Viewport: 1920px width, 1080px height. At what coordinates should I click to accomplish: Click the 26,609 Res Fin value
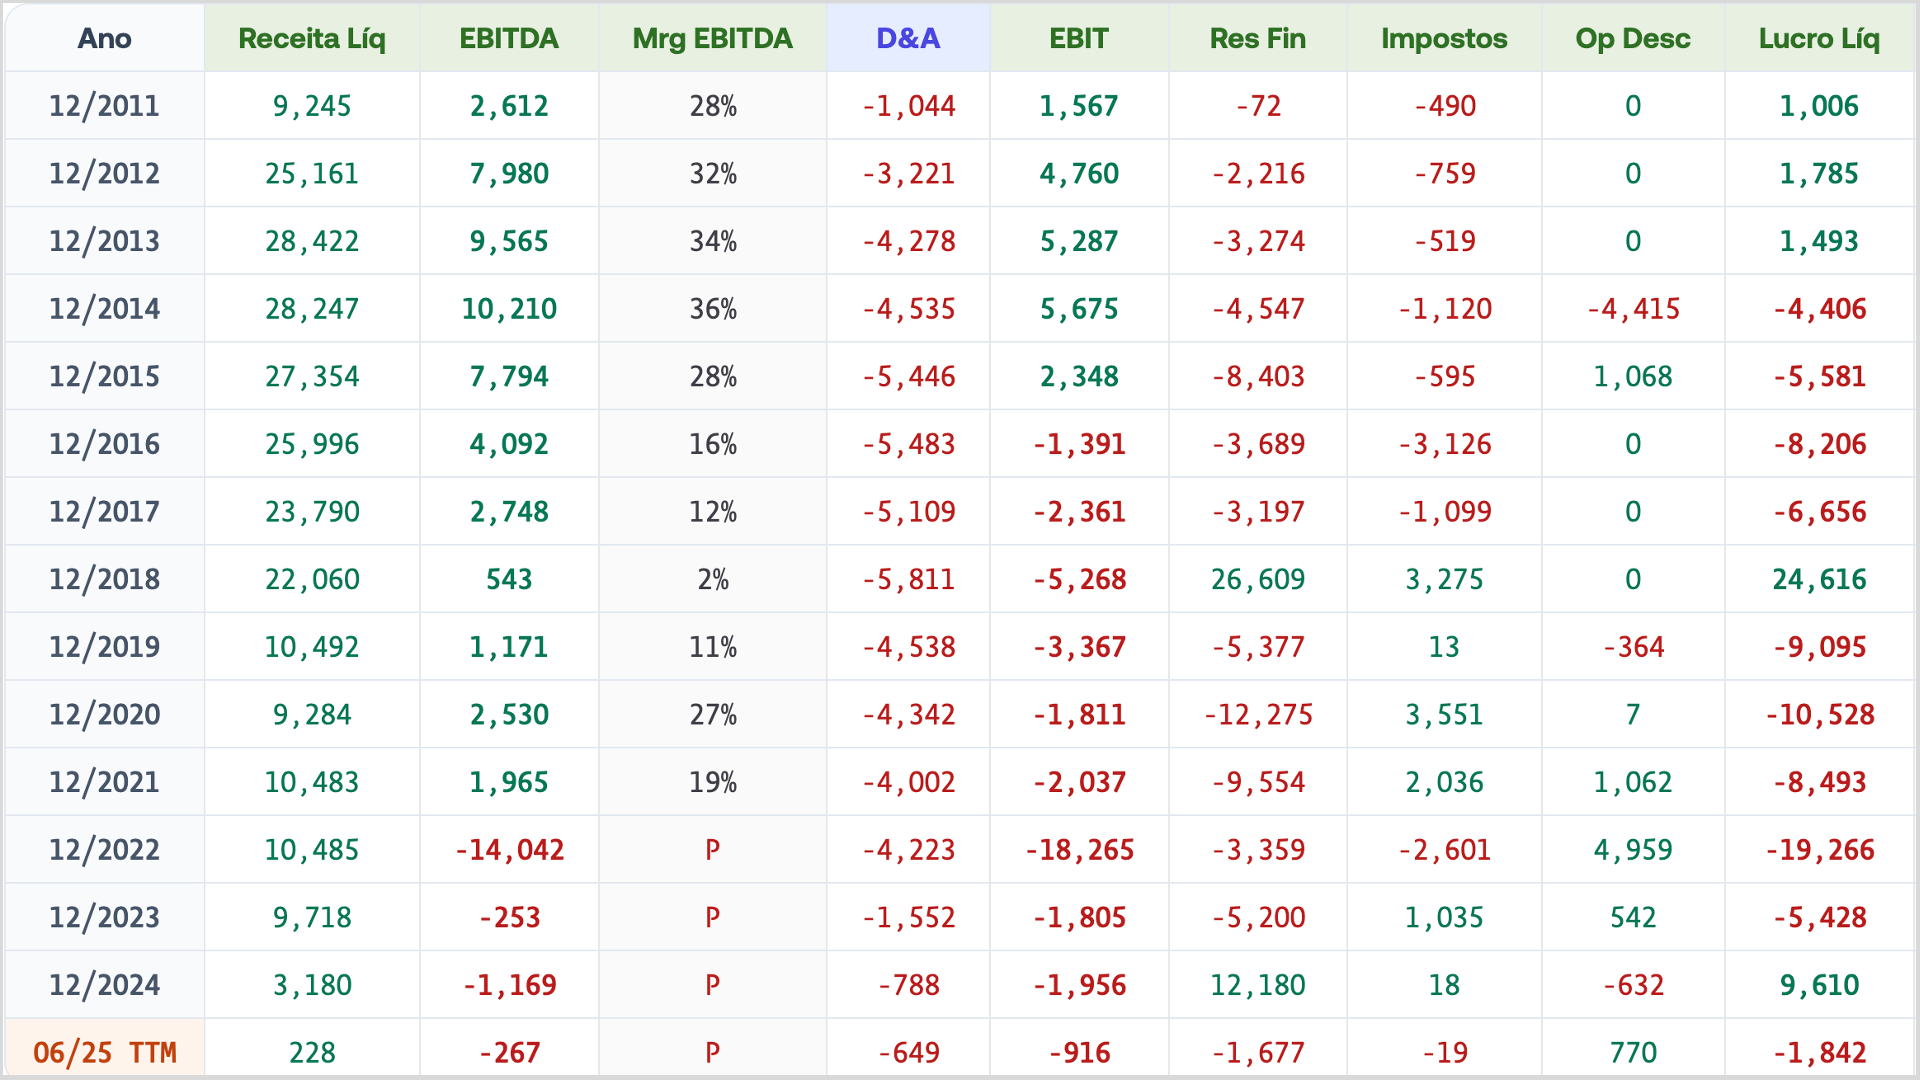(1258, 579)
